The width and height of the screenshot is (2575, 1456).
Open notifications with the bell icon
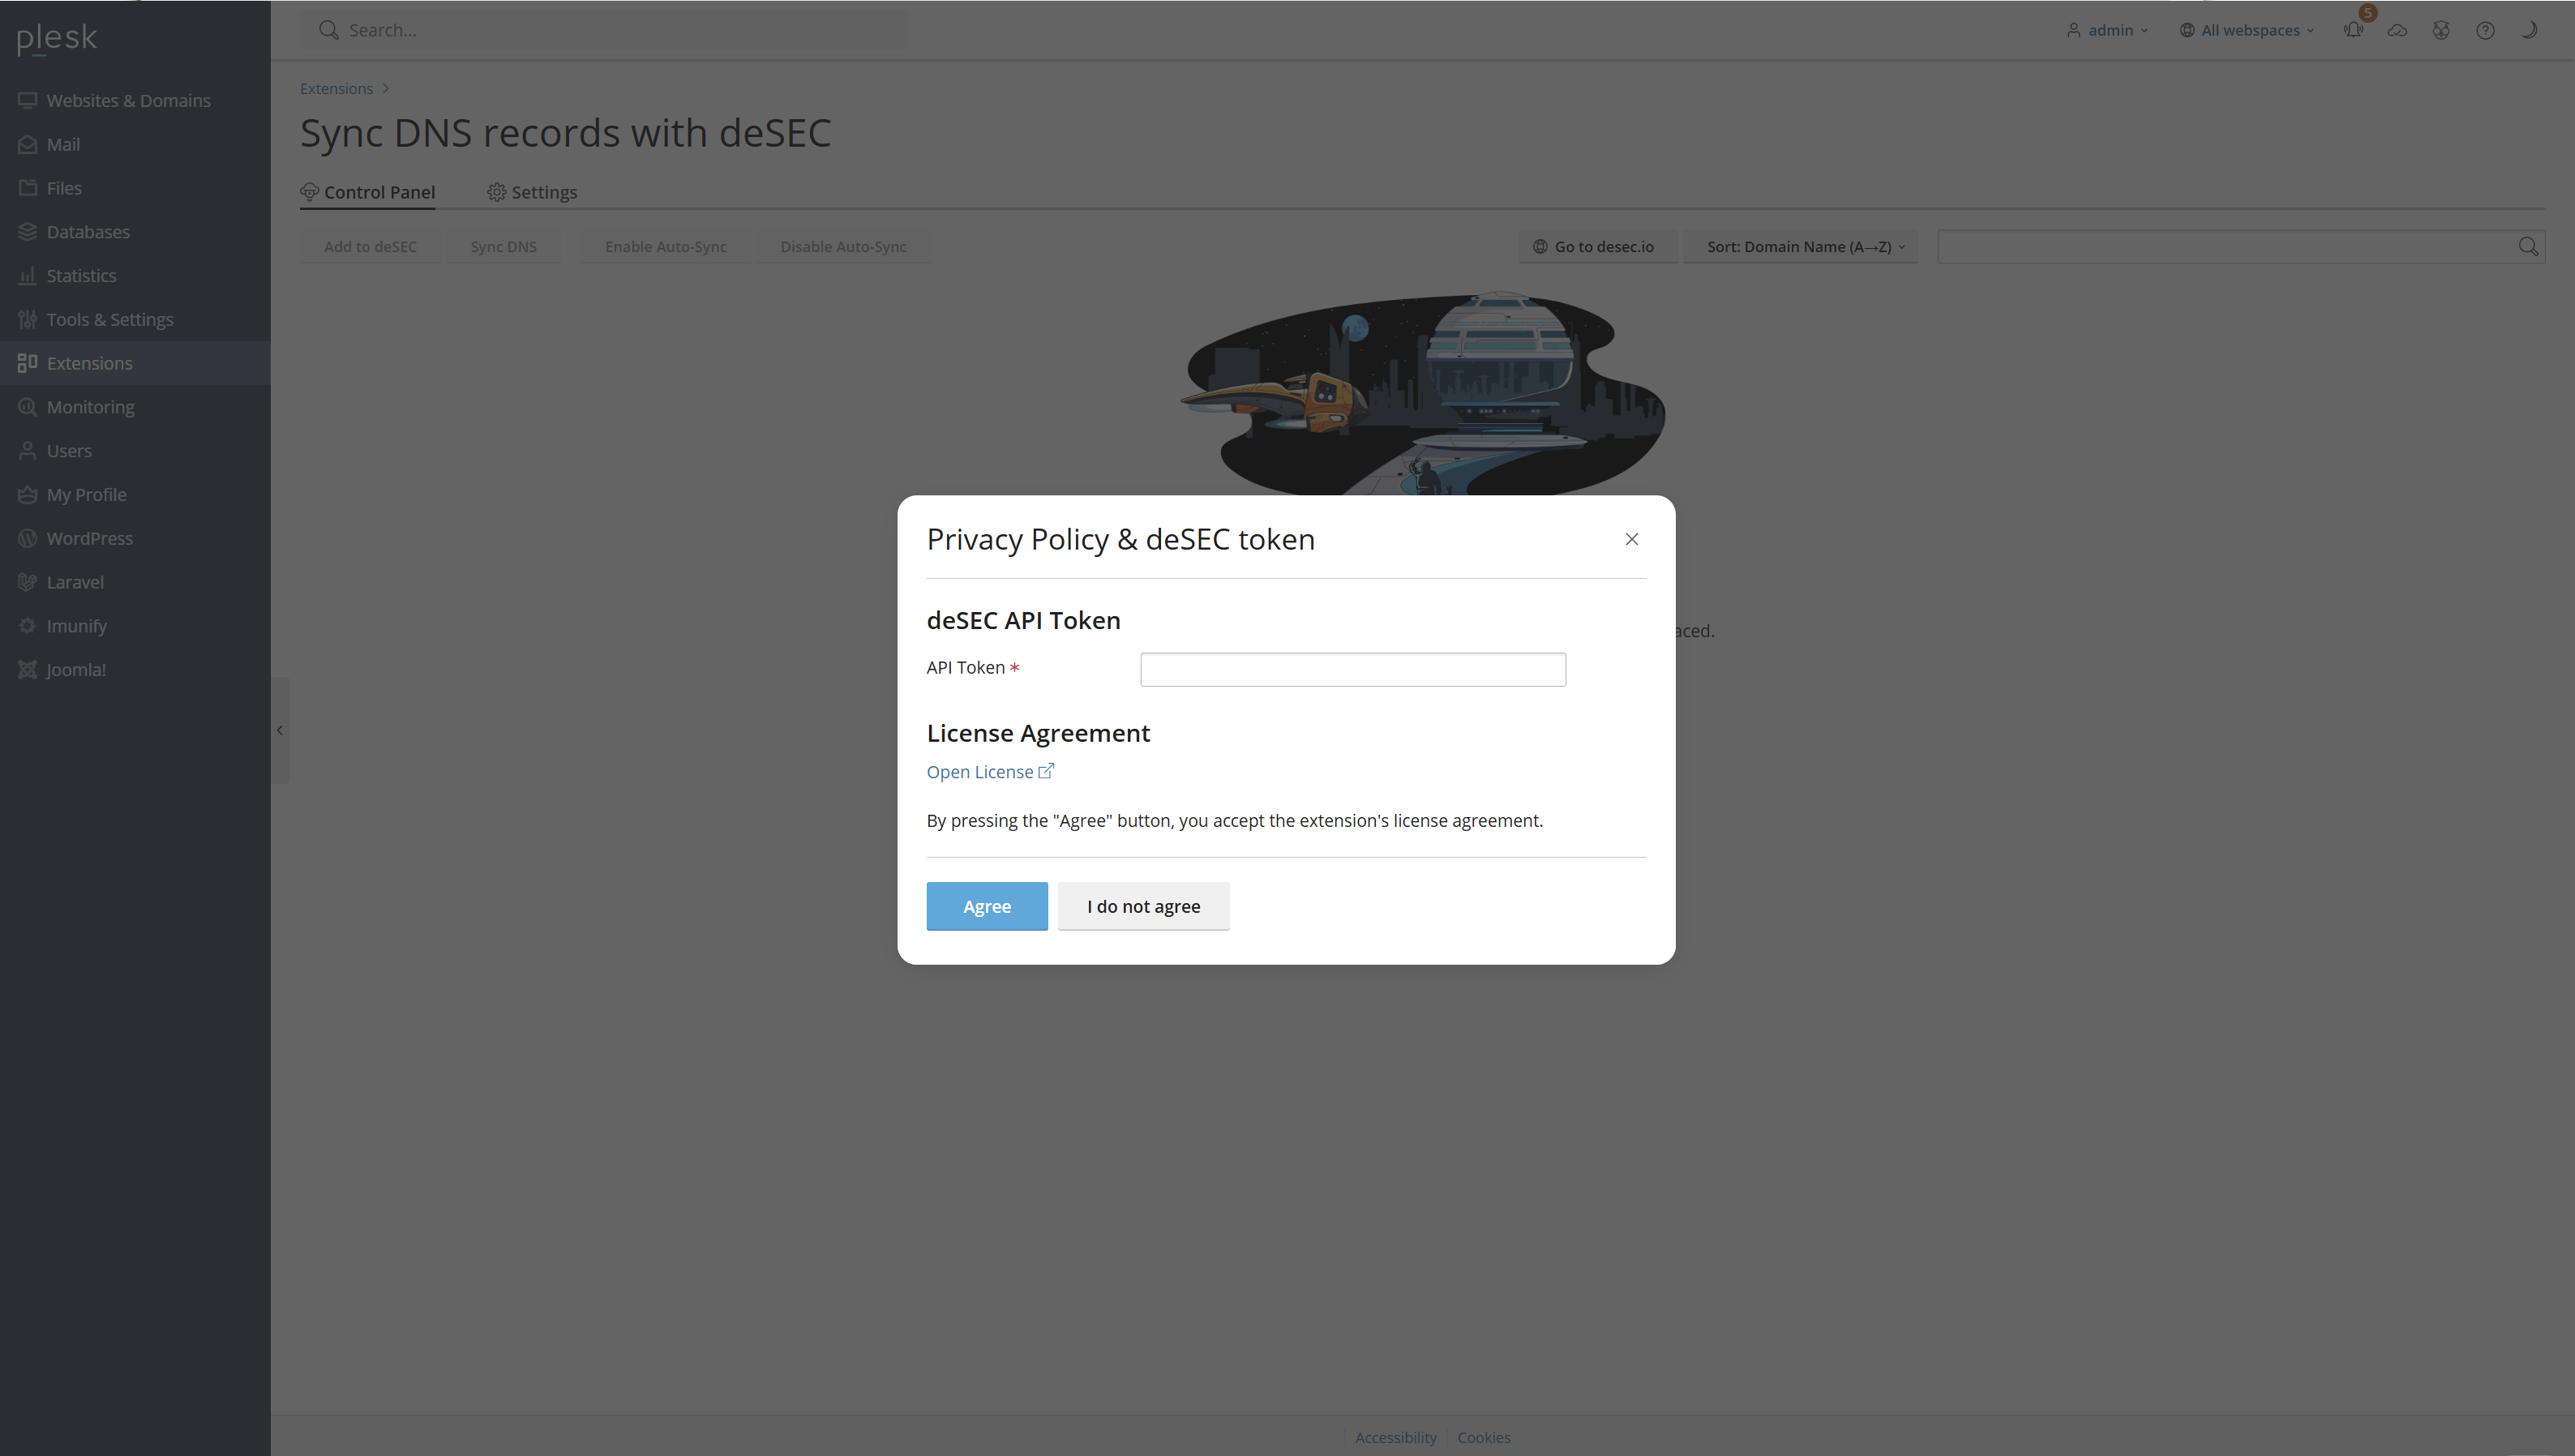pos(2352,30)
